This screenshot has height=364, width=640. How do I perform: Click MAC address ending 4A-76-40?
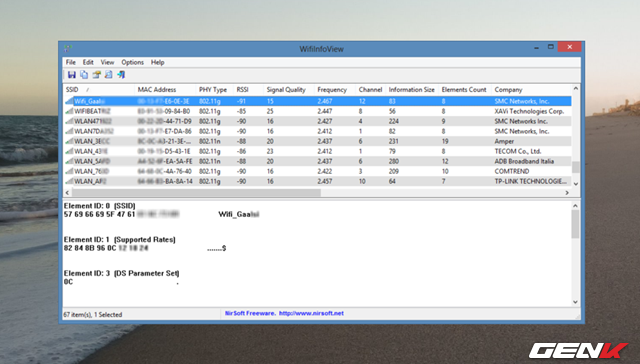click(x=164, y=171)
